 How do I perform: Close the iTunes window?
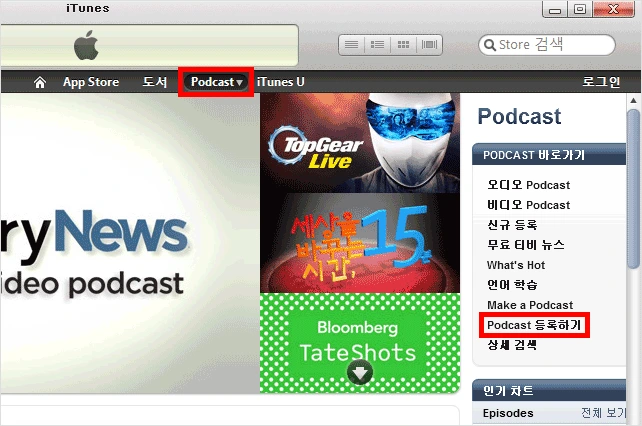[x=613, y=9]
